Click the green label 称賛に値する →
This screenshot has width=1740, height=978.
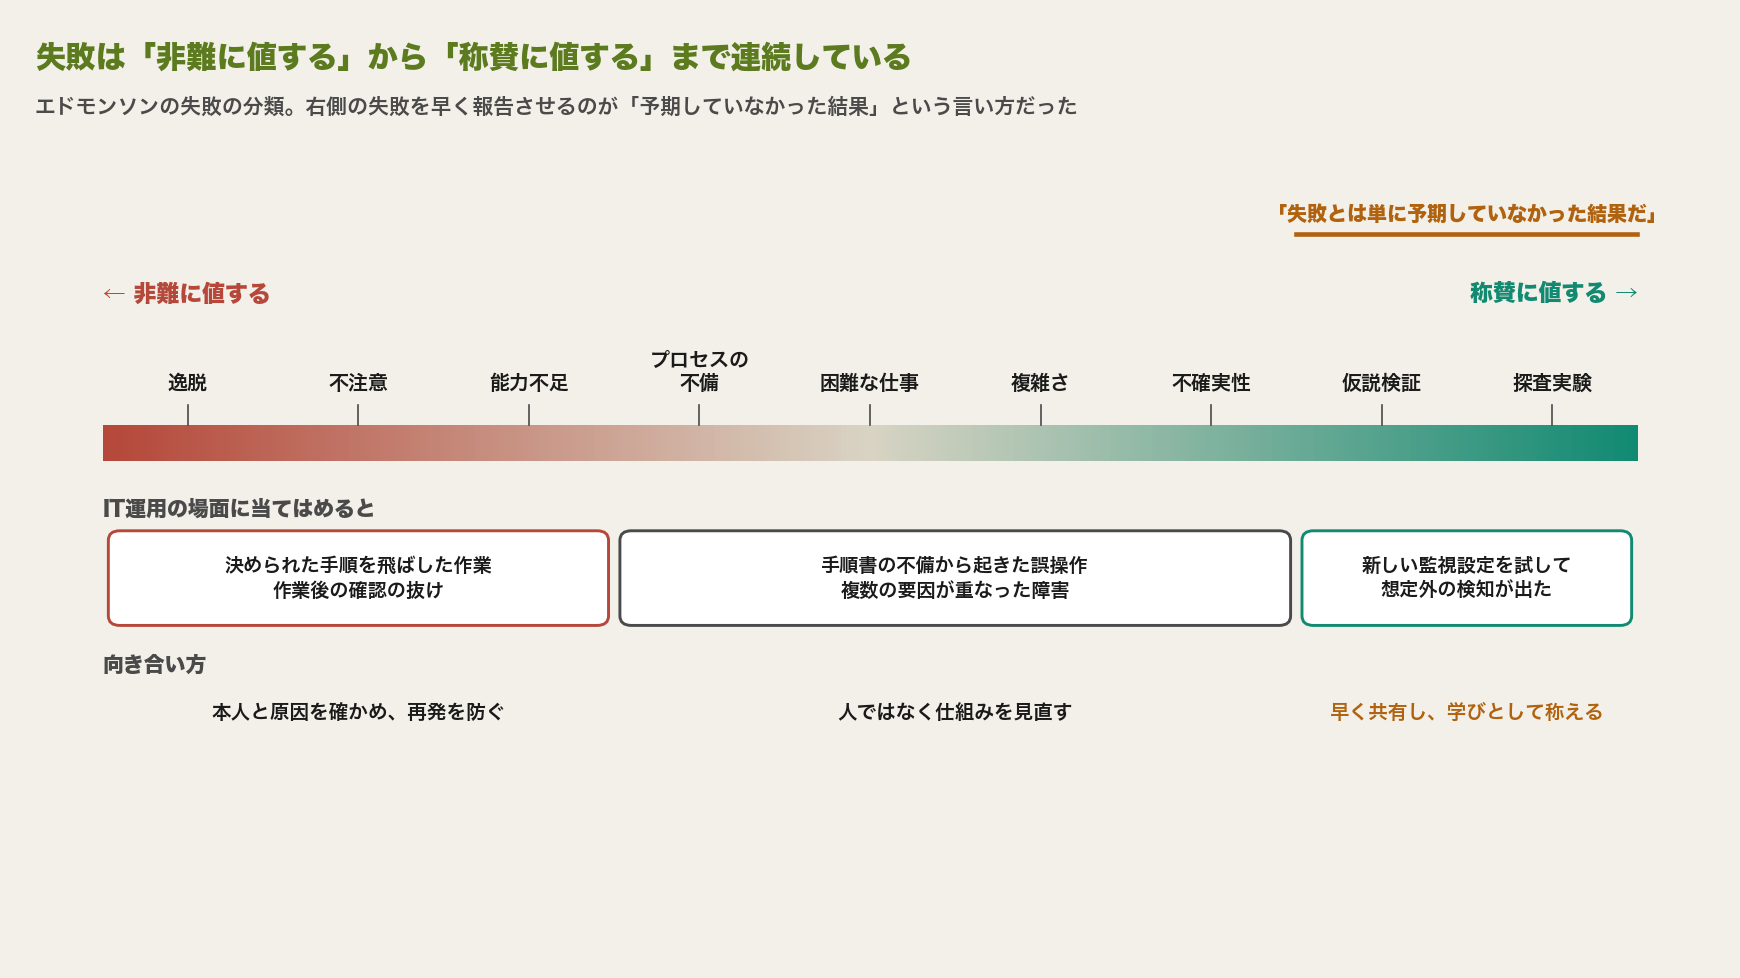pyautogui.click(x=1554, y=292)
